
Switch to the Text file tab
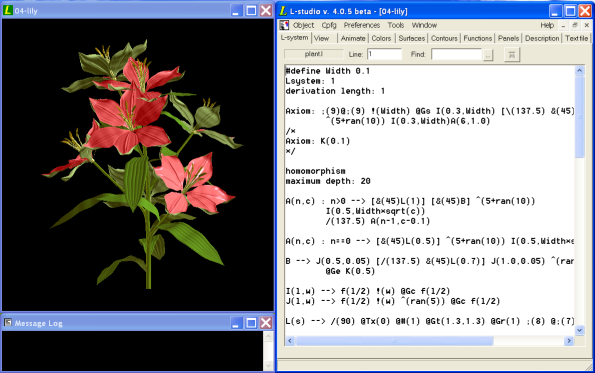point(576,38)
